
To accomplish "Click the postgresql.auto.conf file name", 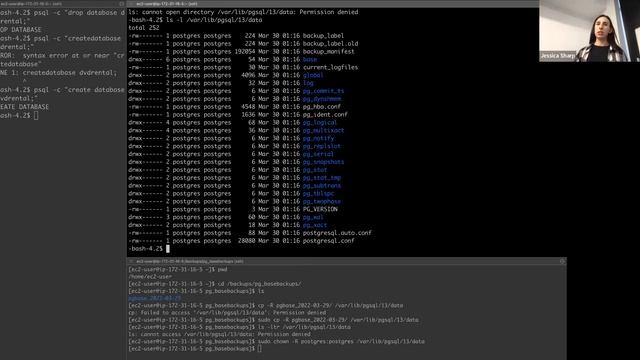I will (337, 233).
